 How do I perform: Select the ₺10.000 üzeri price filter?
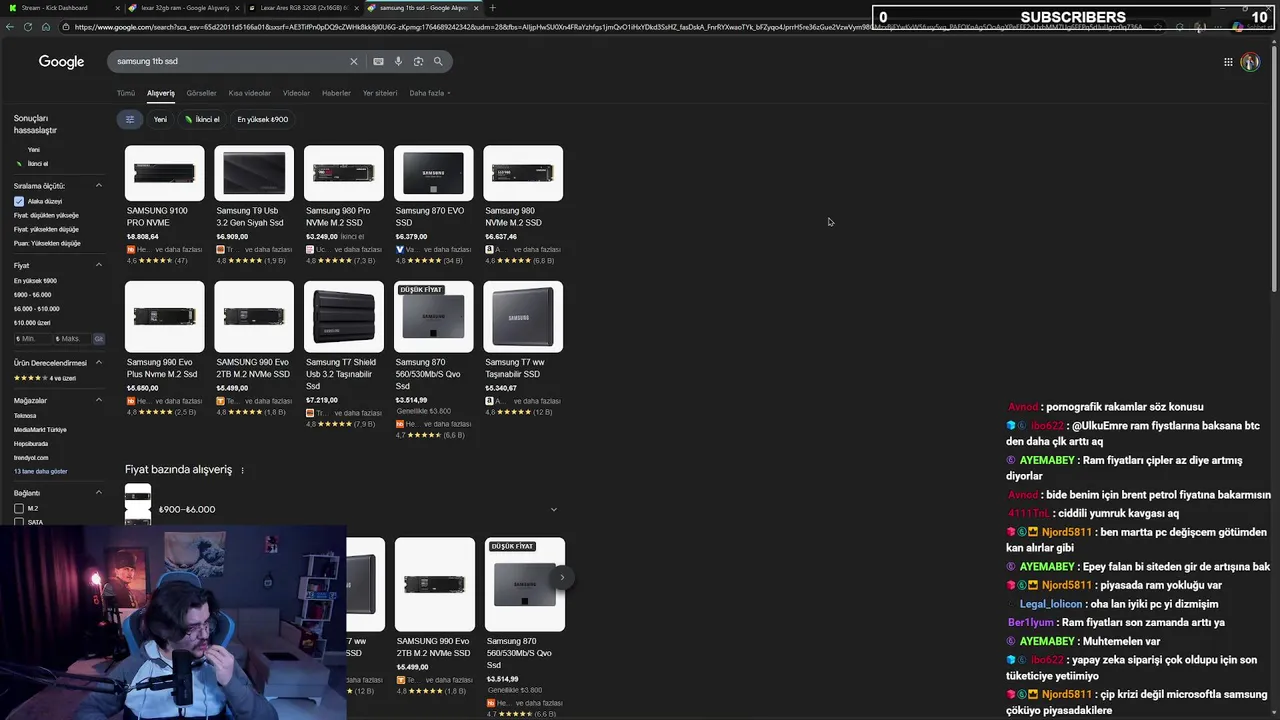pyautogui.click(x=31, y=323)
